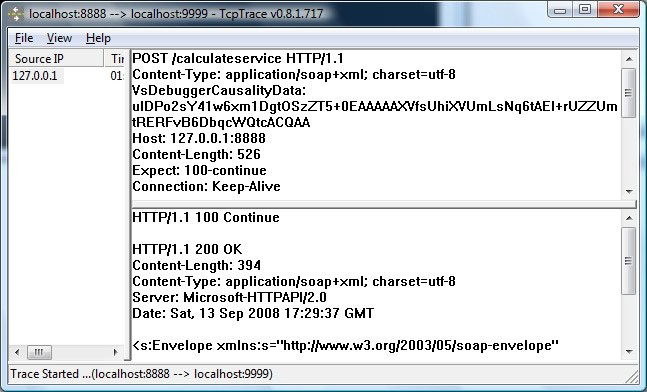Click the response pane vertical scrollbar thumb
Screen dimensions: 647x392
click(628, 261)
